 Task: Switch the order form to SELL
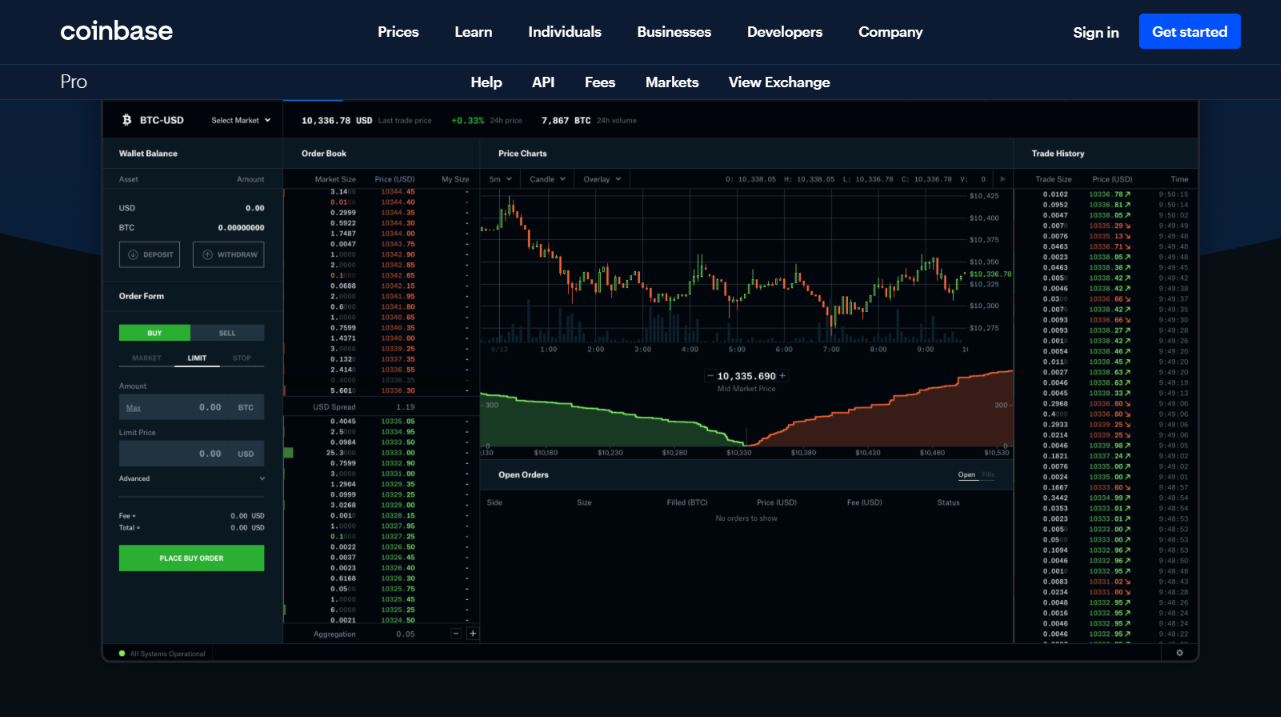[228, 333]
